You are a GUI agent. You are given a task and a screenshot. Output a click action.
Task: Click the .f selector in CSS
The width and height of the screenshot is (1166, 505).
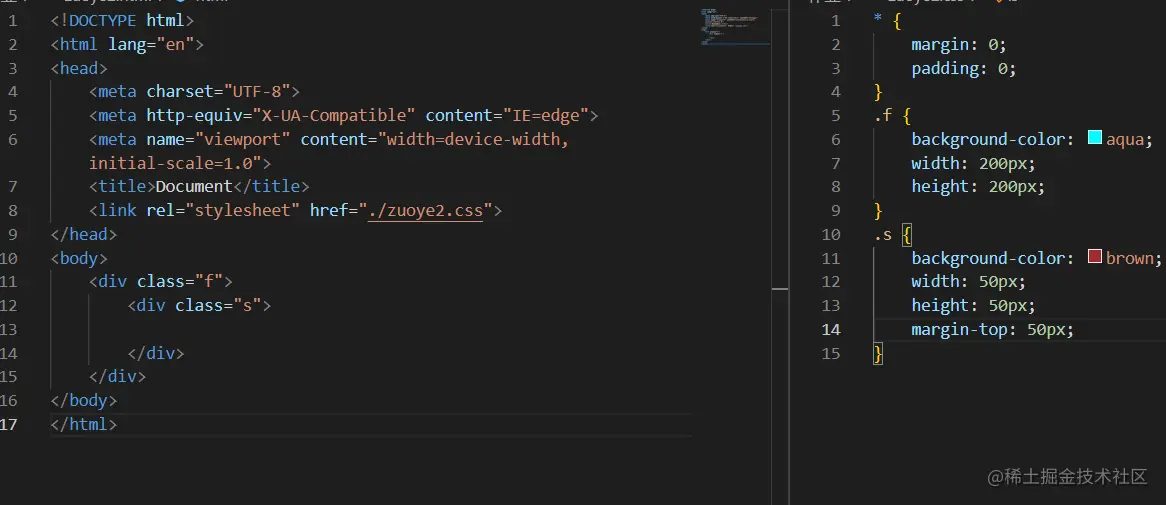(x=883, y=116)
